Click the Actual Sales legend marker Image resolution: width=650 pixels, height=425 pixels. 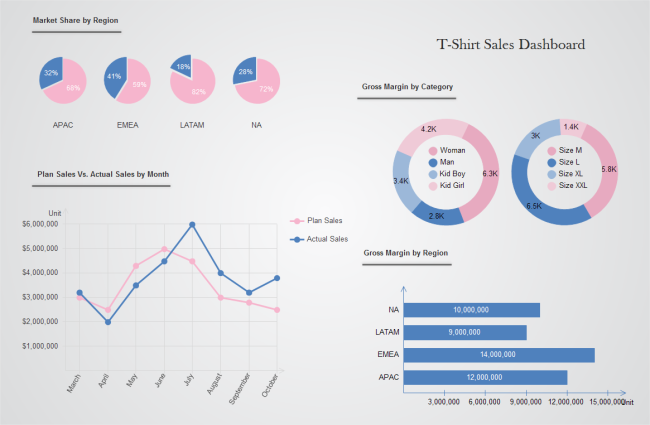tap(297, 239)
